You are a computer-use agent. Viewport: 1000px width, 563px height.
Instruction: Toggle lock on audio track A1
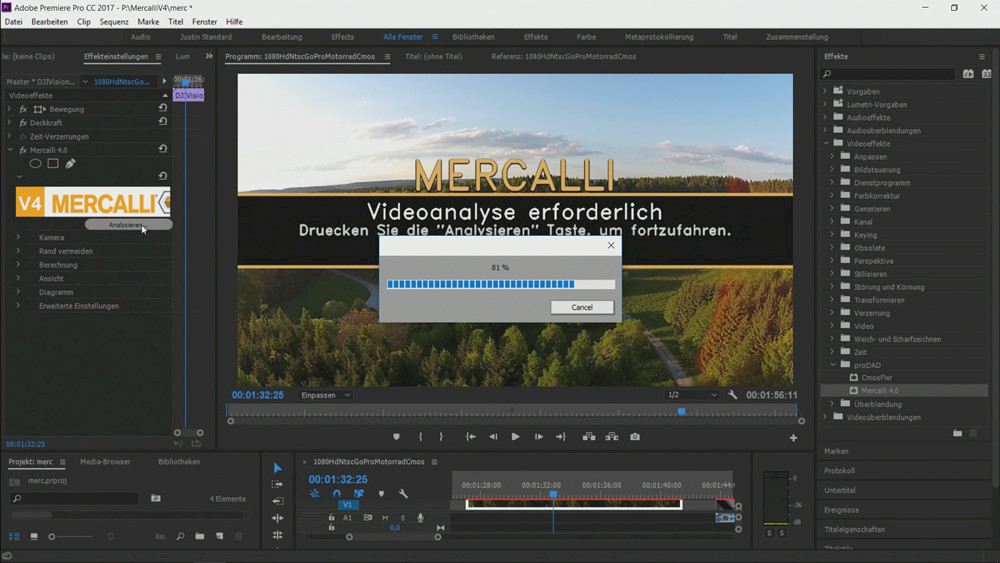click(x=331, y=518)
